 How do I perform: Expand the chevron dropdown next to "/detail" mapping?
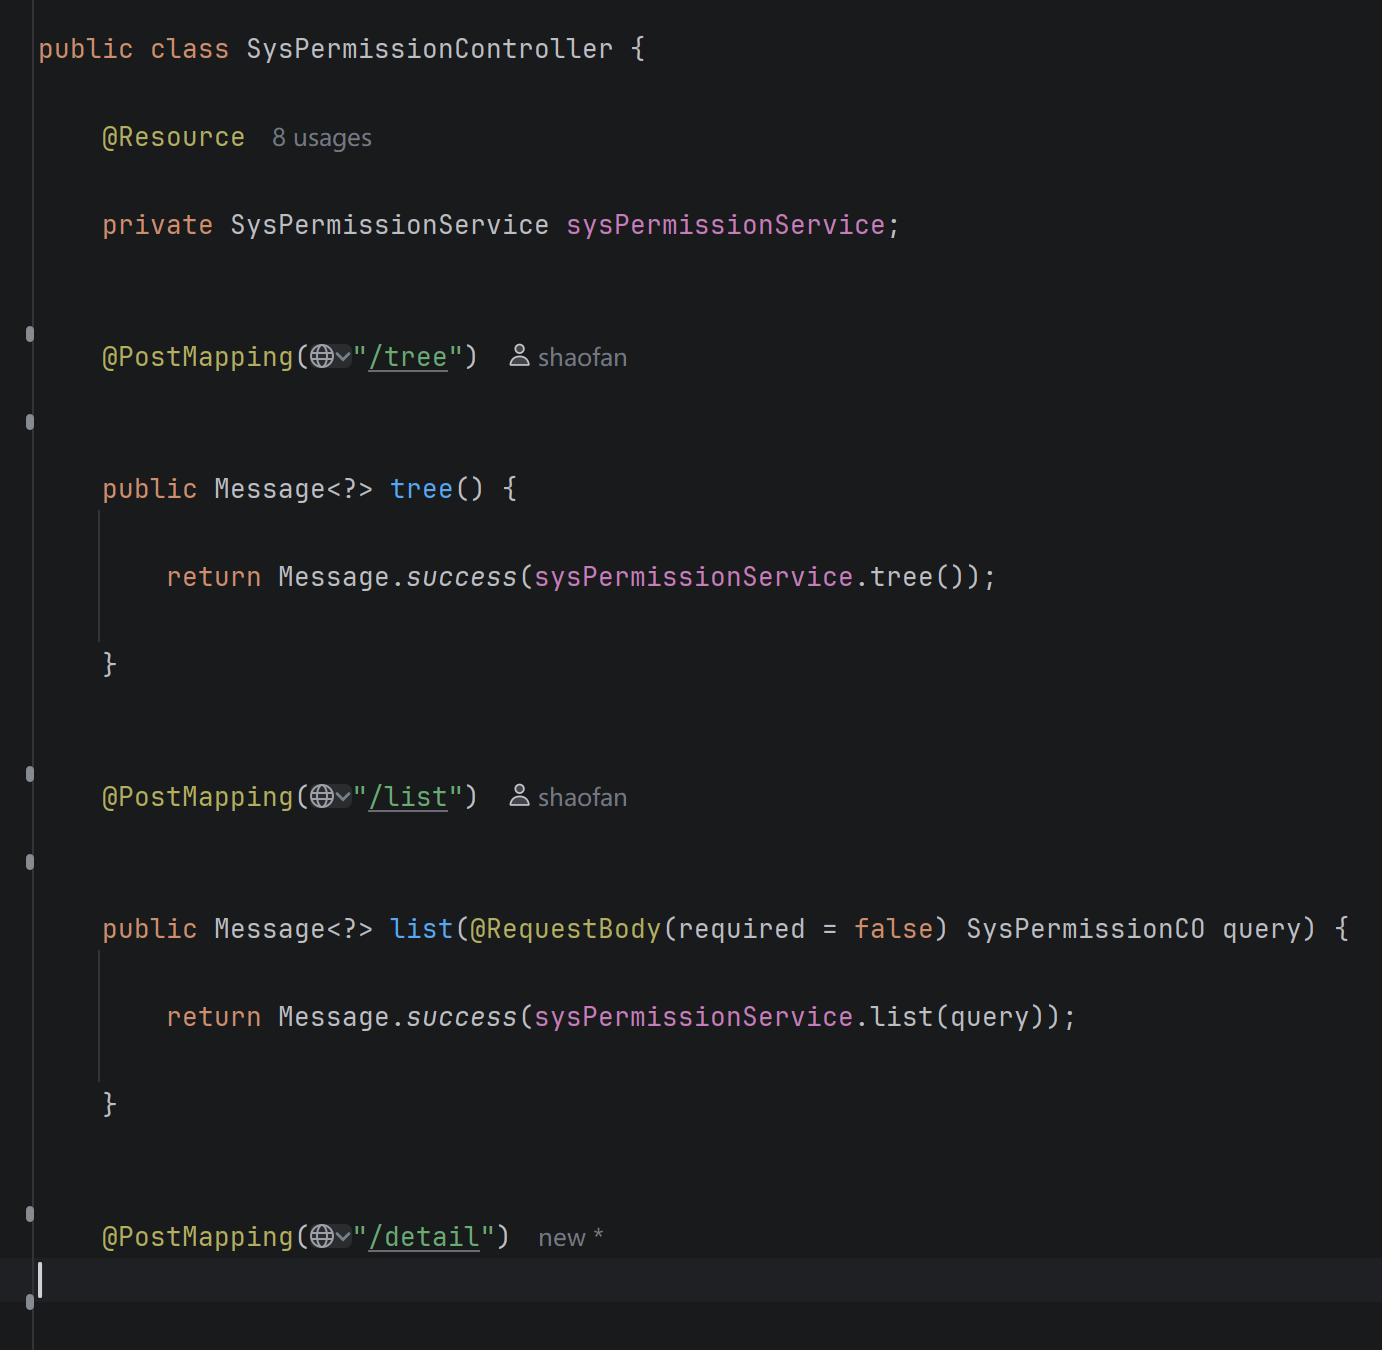[343, 1237]
